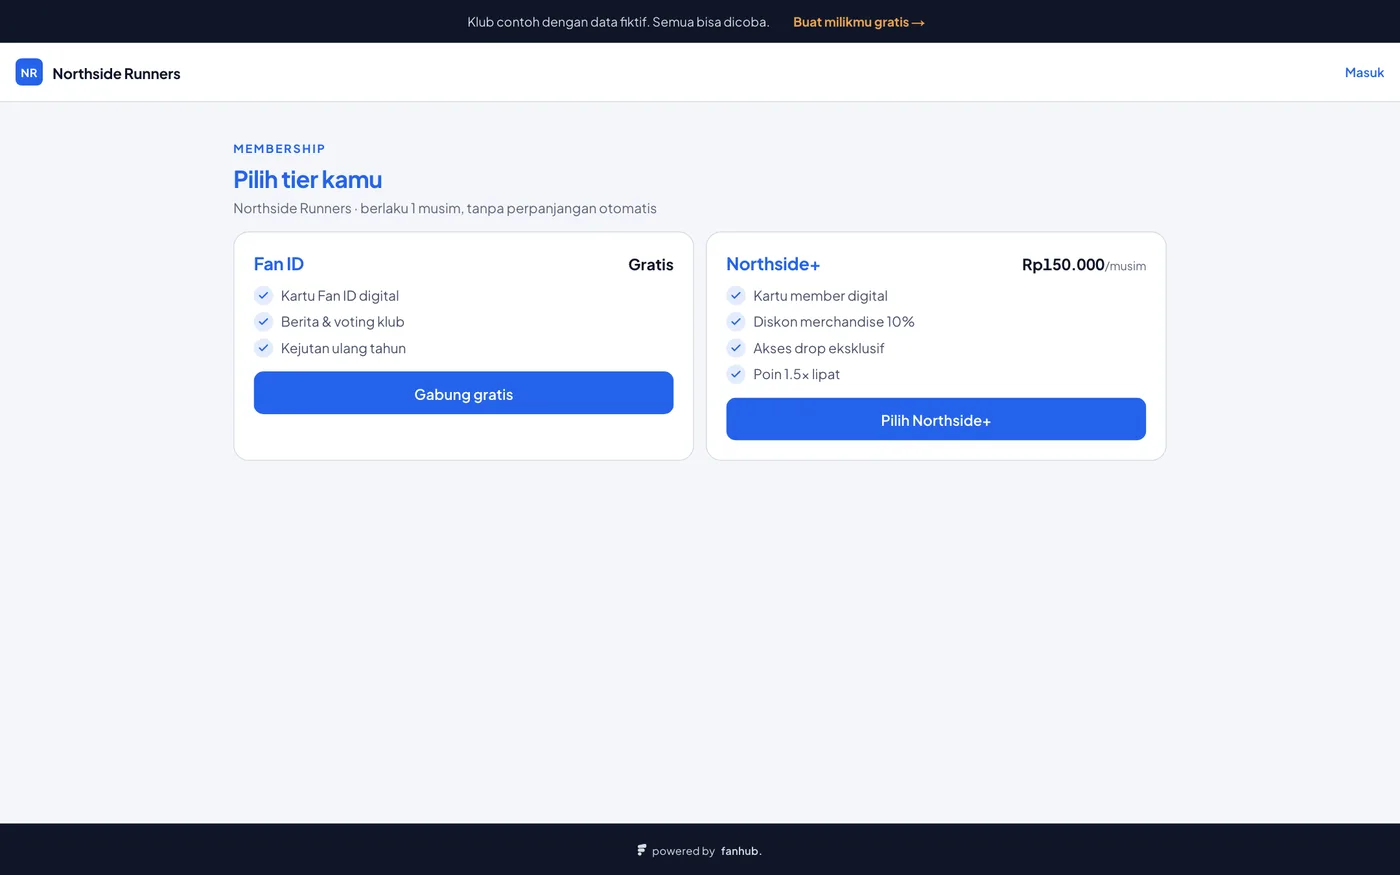Click the checkmark beside Kartu Fan ID digital
This screenshot has height=875, width=1400.
tap(263, 295)
